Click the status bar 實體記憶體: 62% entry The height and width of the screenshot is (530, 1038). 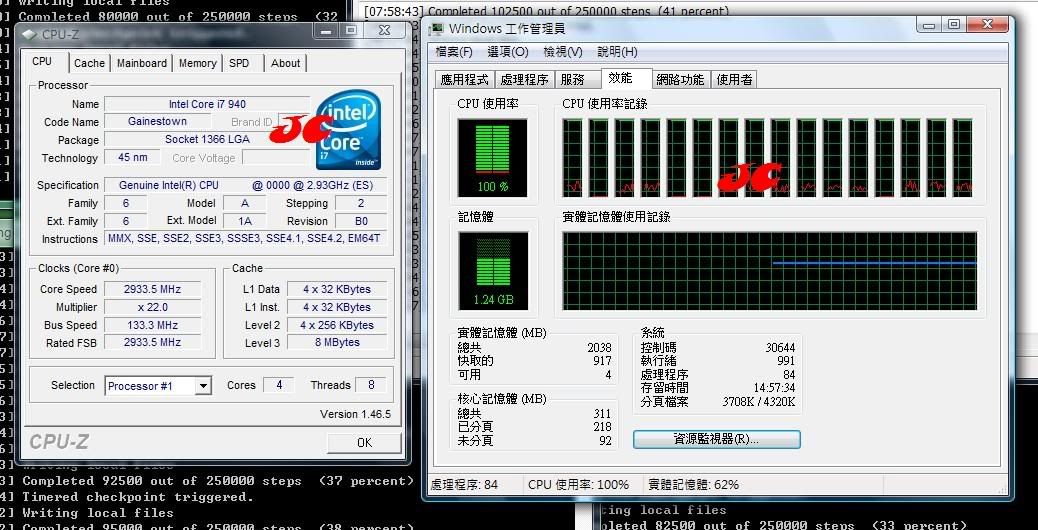(x=694, y=484)
